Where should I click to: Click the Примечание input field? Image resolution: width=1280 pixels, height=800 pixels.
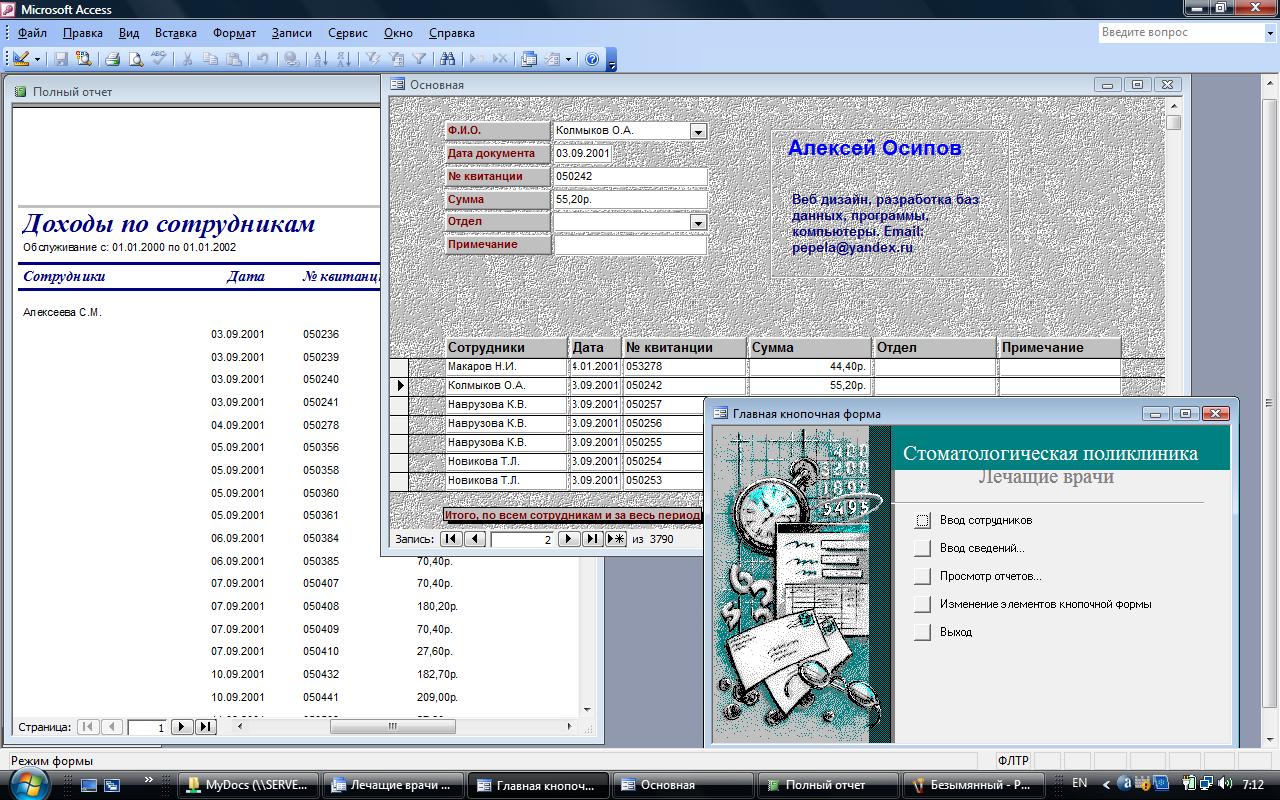(x=630, y=245)
